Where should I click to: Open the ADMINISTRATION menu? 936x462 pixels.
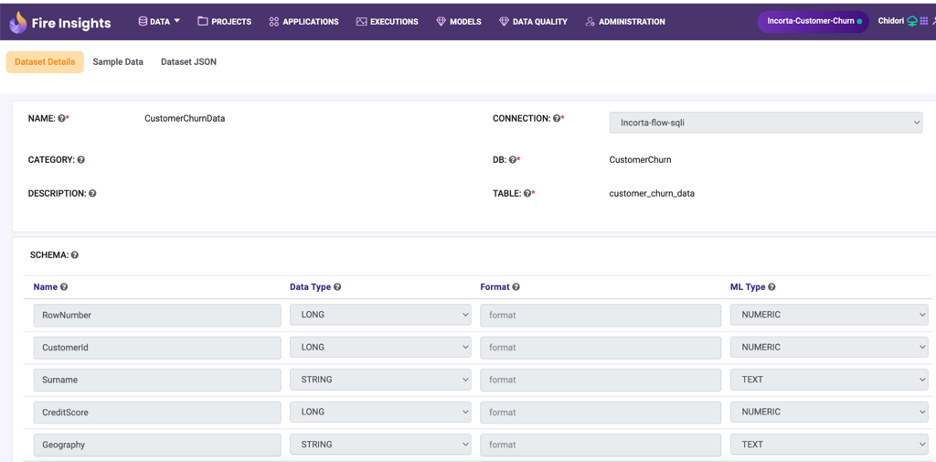[x=625, y=21]
